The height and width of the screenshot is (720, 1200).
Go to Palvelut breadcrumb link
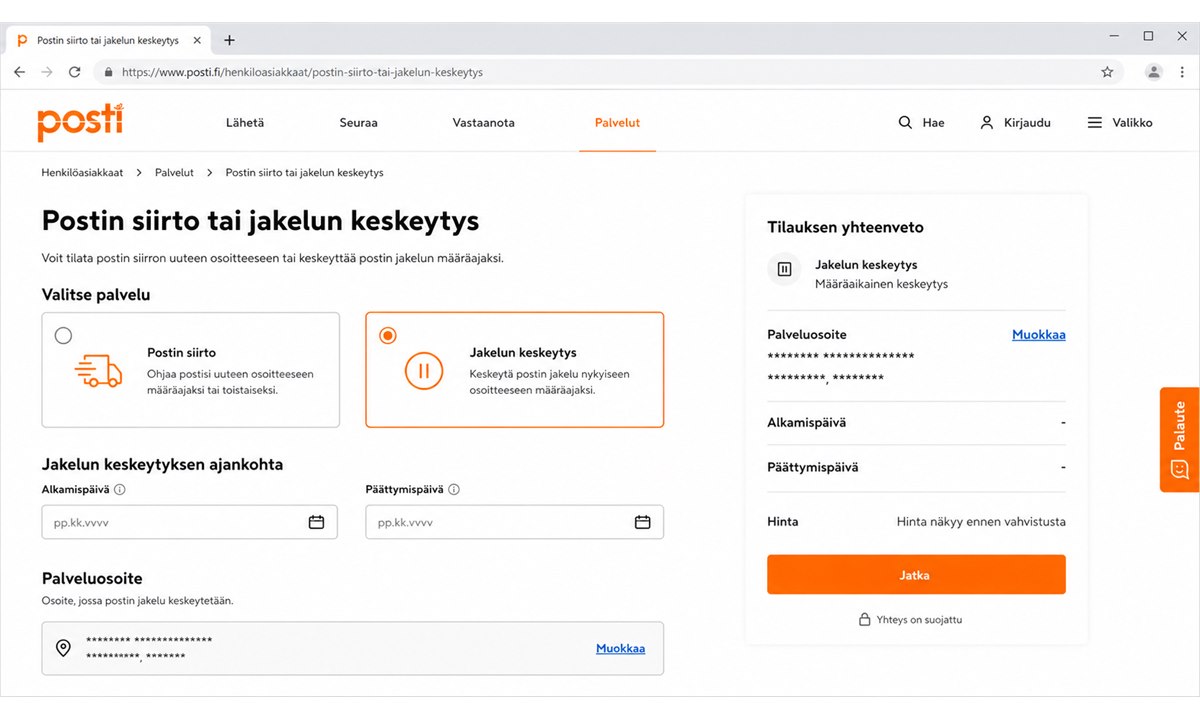(x=174, y=173)
